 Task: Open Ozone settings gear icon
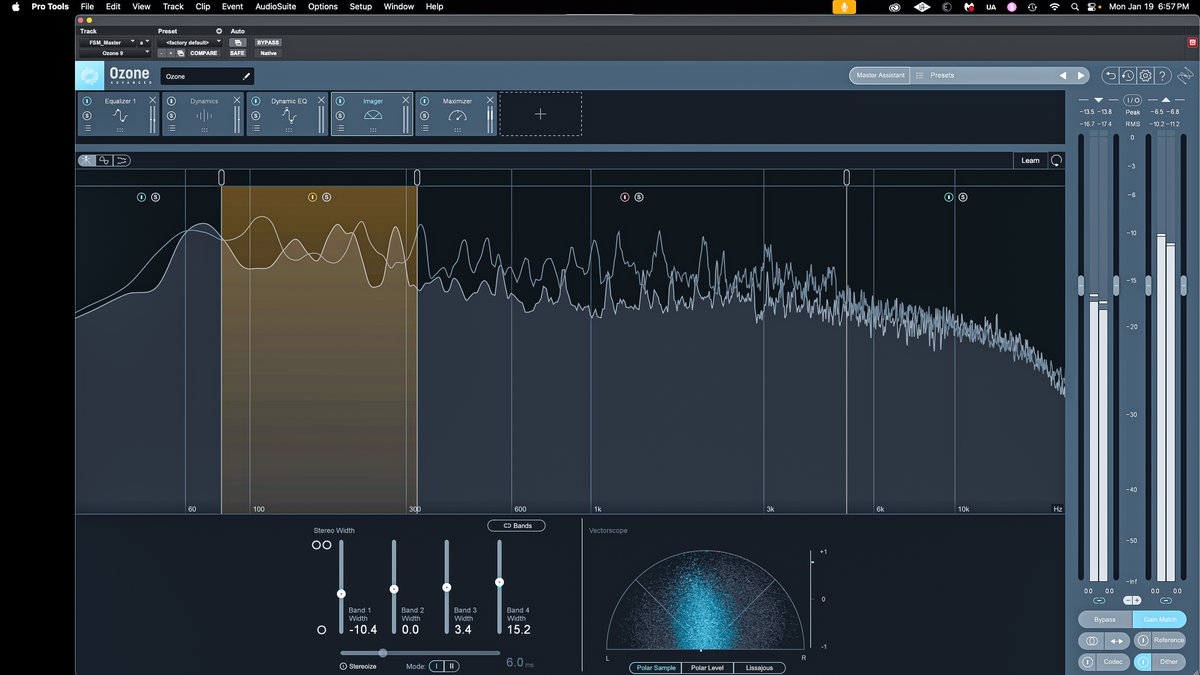point(1145,75)
